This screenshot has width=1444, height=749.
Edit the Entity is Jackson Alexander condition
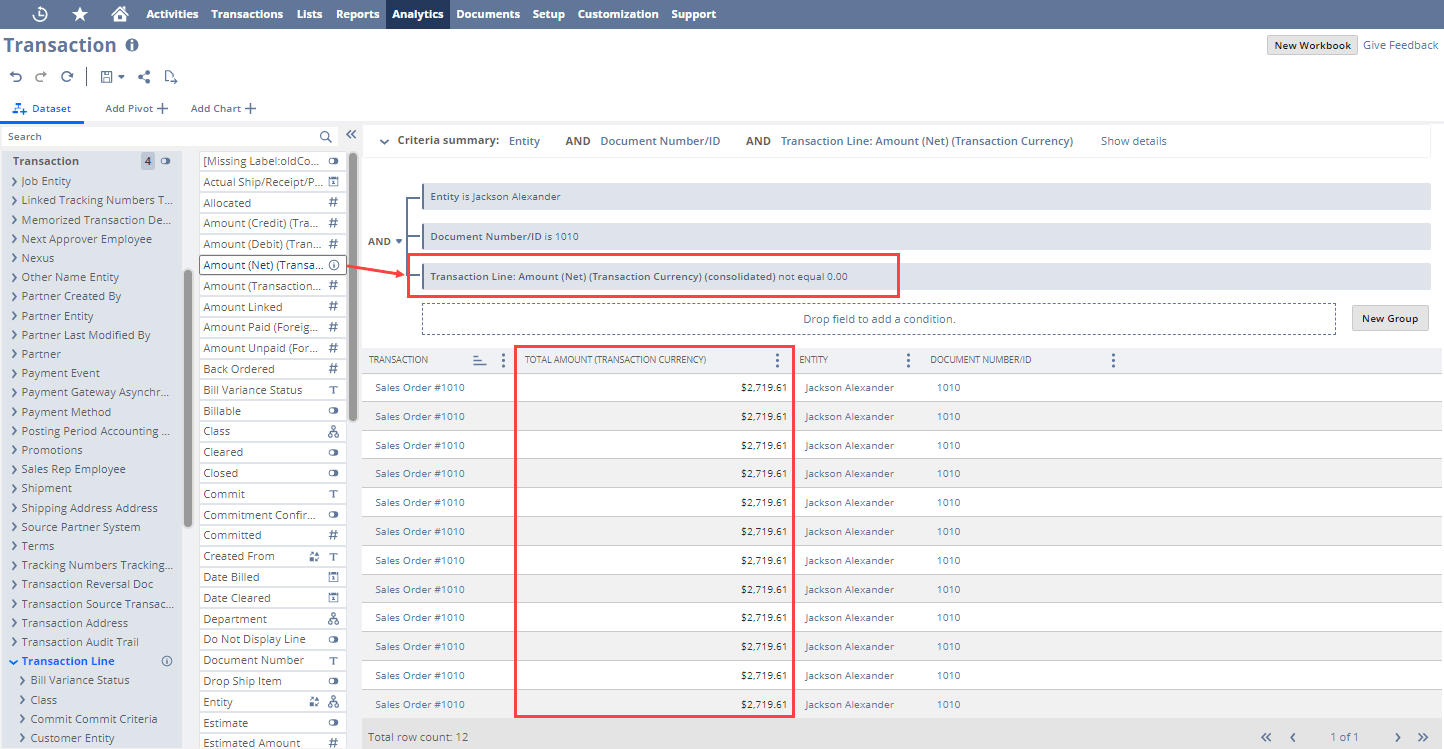click(926, 197)
